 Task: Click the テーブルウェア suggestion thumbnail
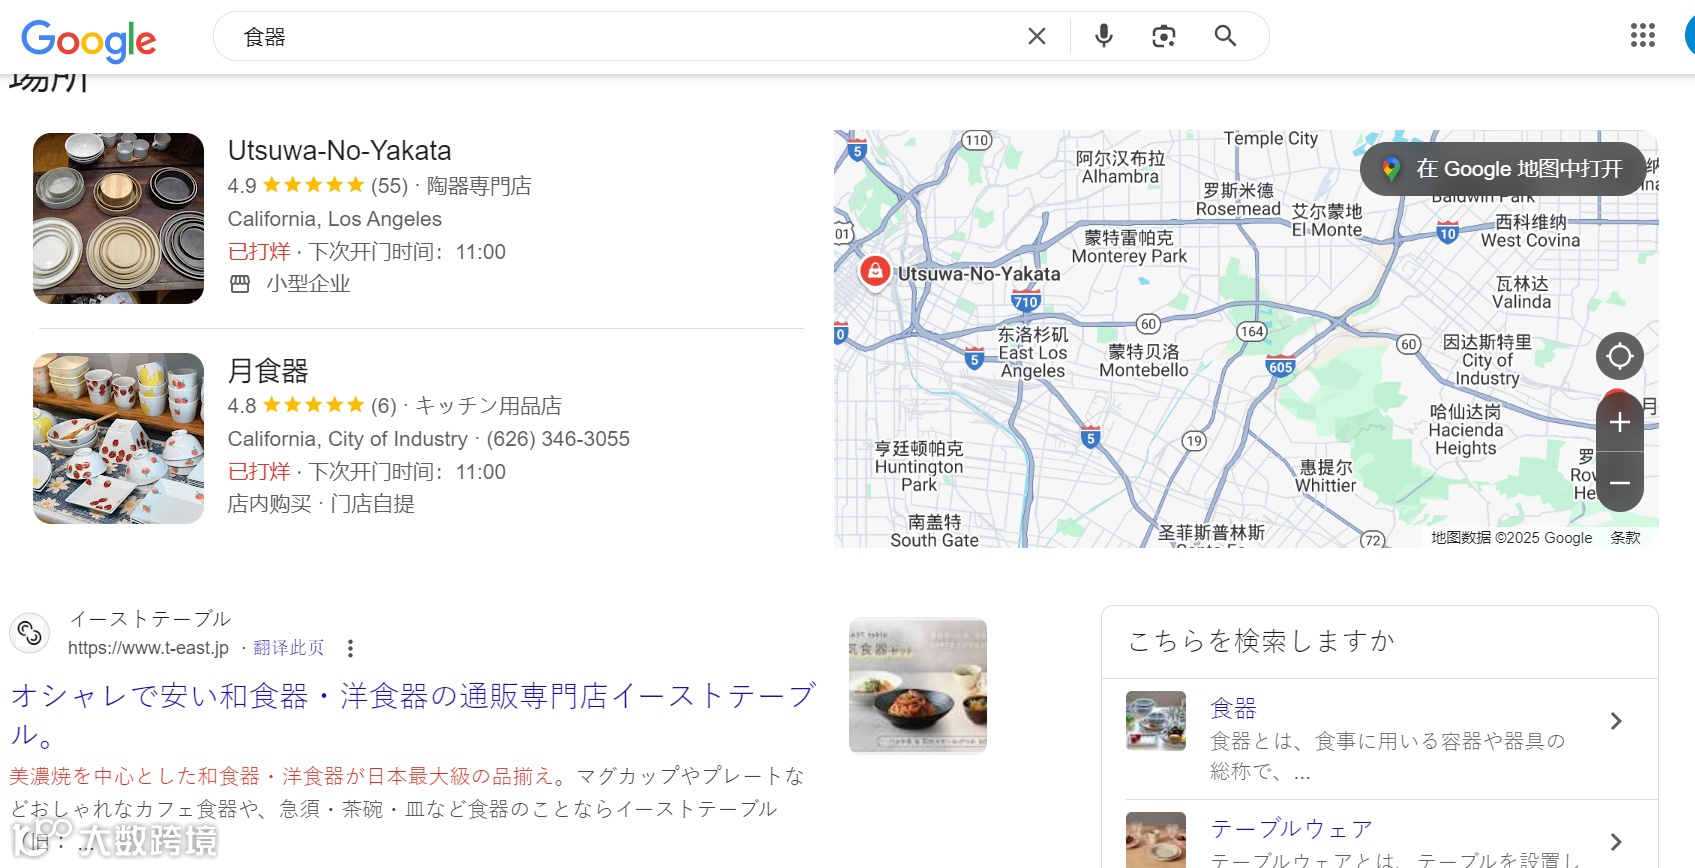click(1156, 840)
